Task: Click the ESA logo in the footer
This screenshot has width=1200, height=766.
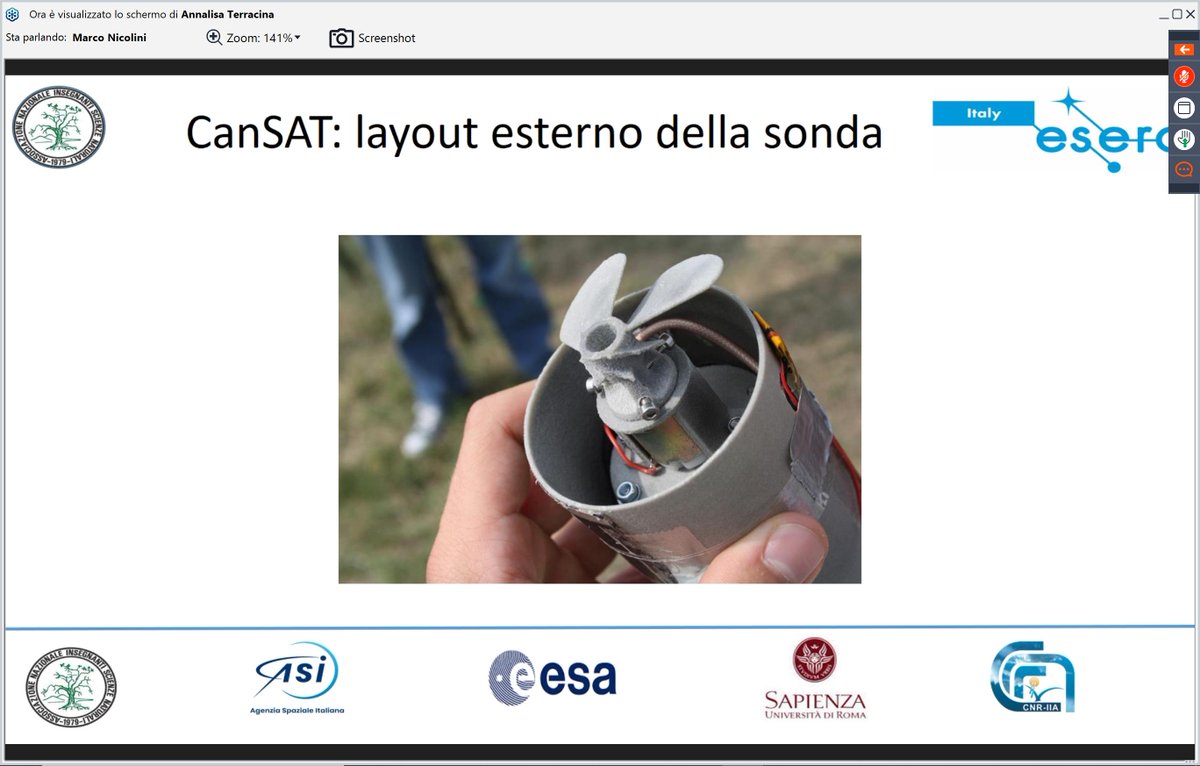Action: point(553,678)
